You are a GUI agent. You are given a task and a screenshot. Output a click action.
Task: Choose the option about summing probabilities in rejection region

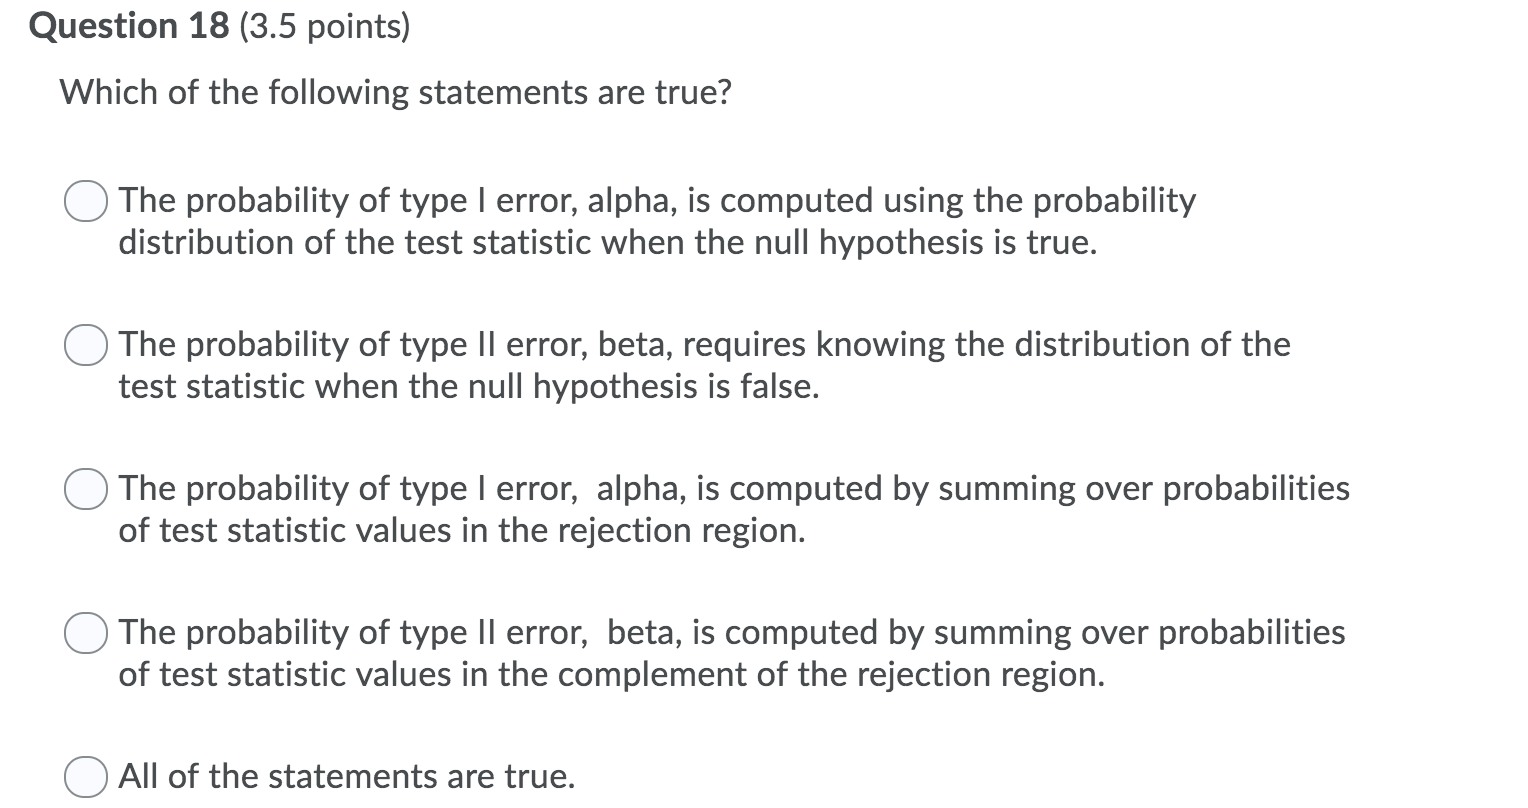(85, 490)
